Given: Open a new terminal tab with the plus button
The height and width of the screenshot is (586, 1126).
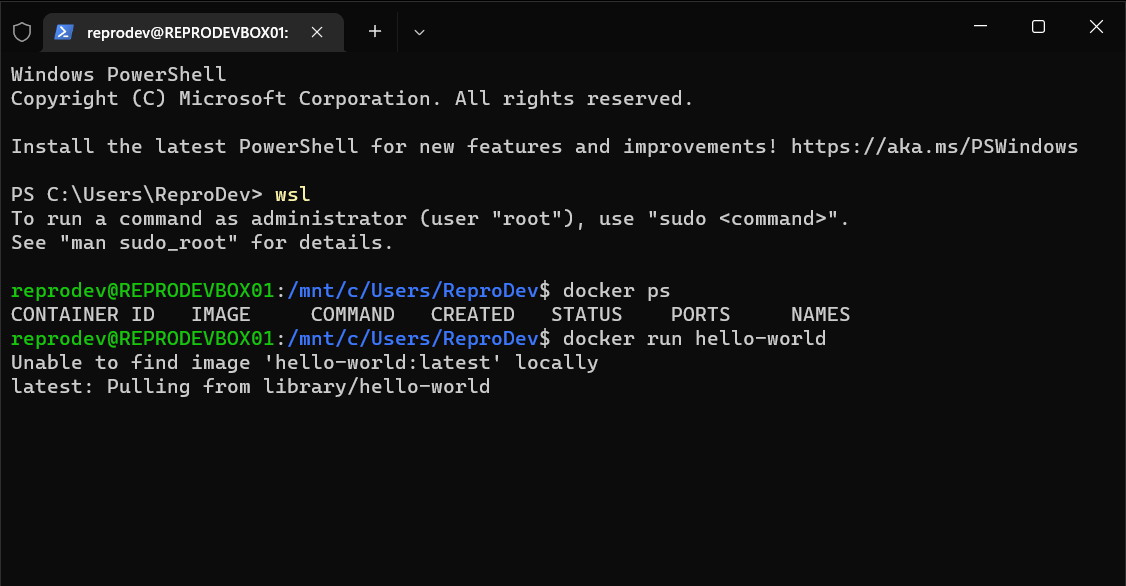Looking at the screenshot, I should pos(374,31).
